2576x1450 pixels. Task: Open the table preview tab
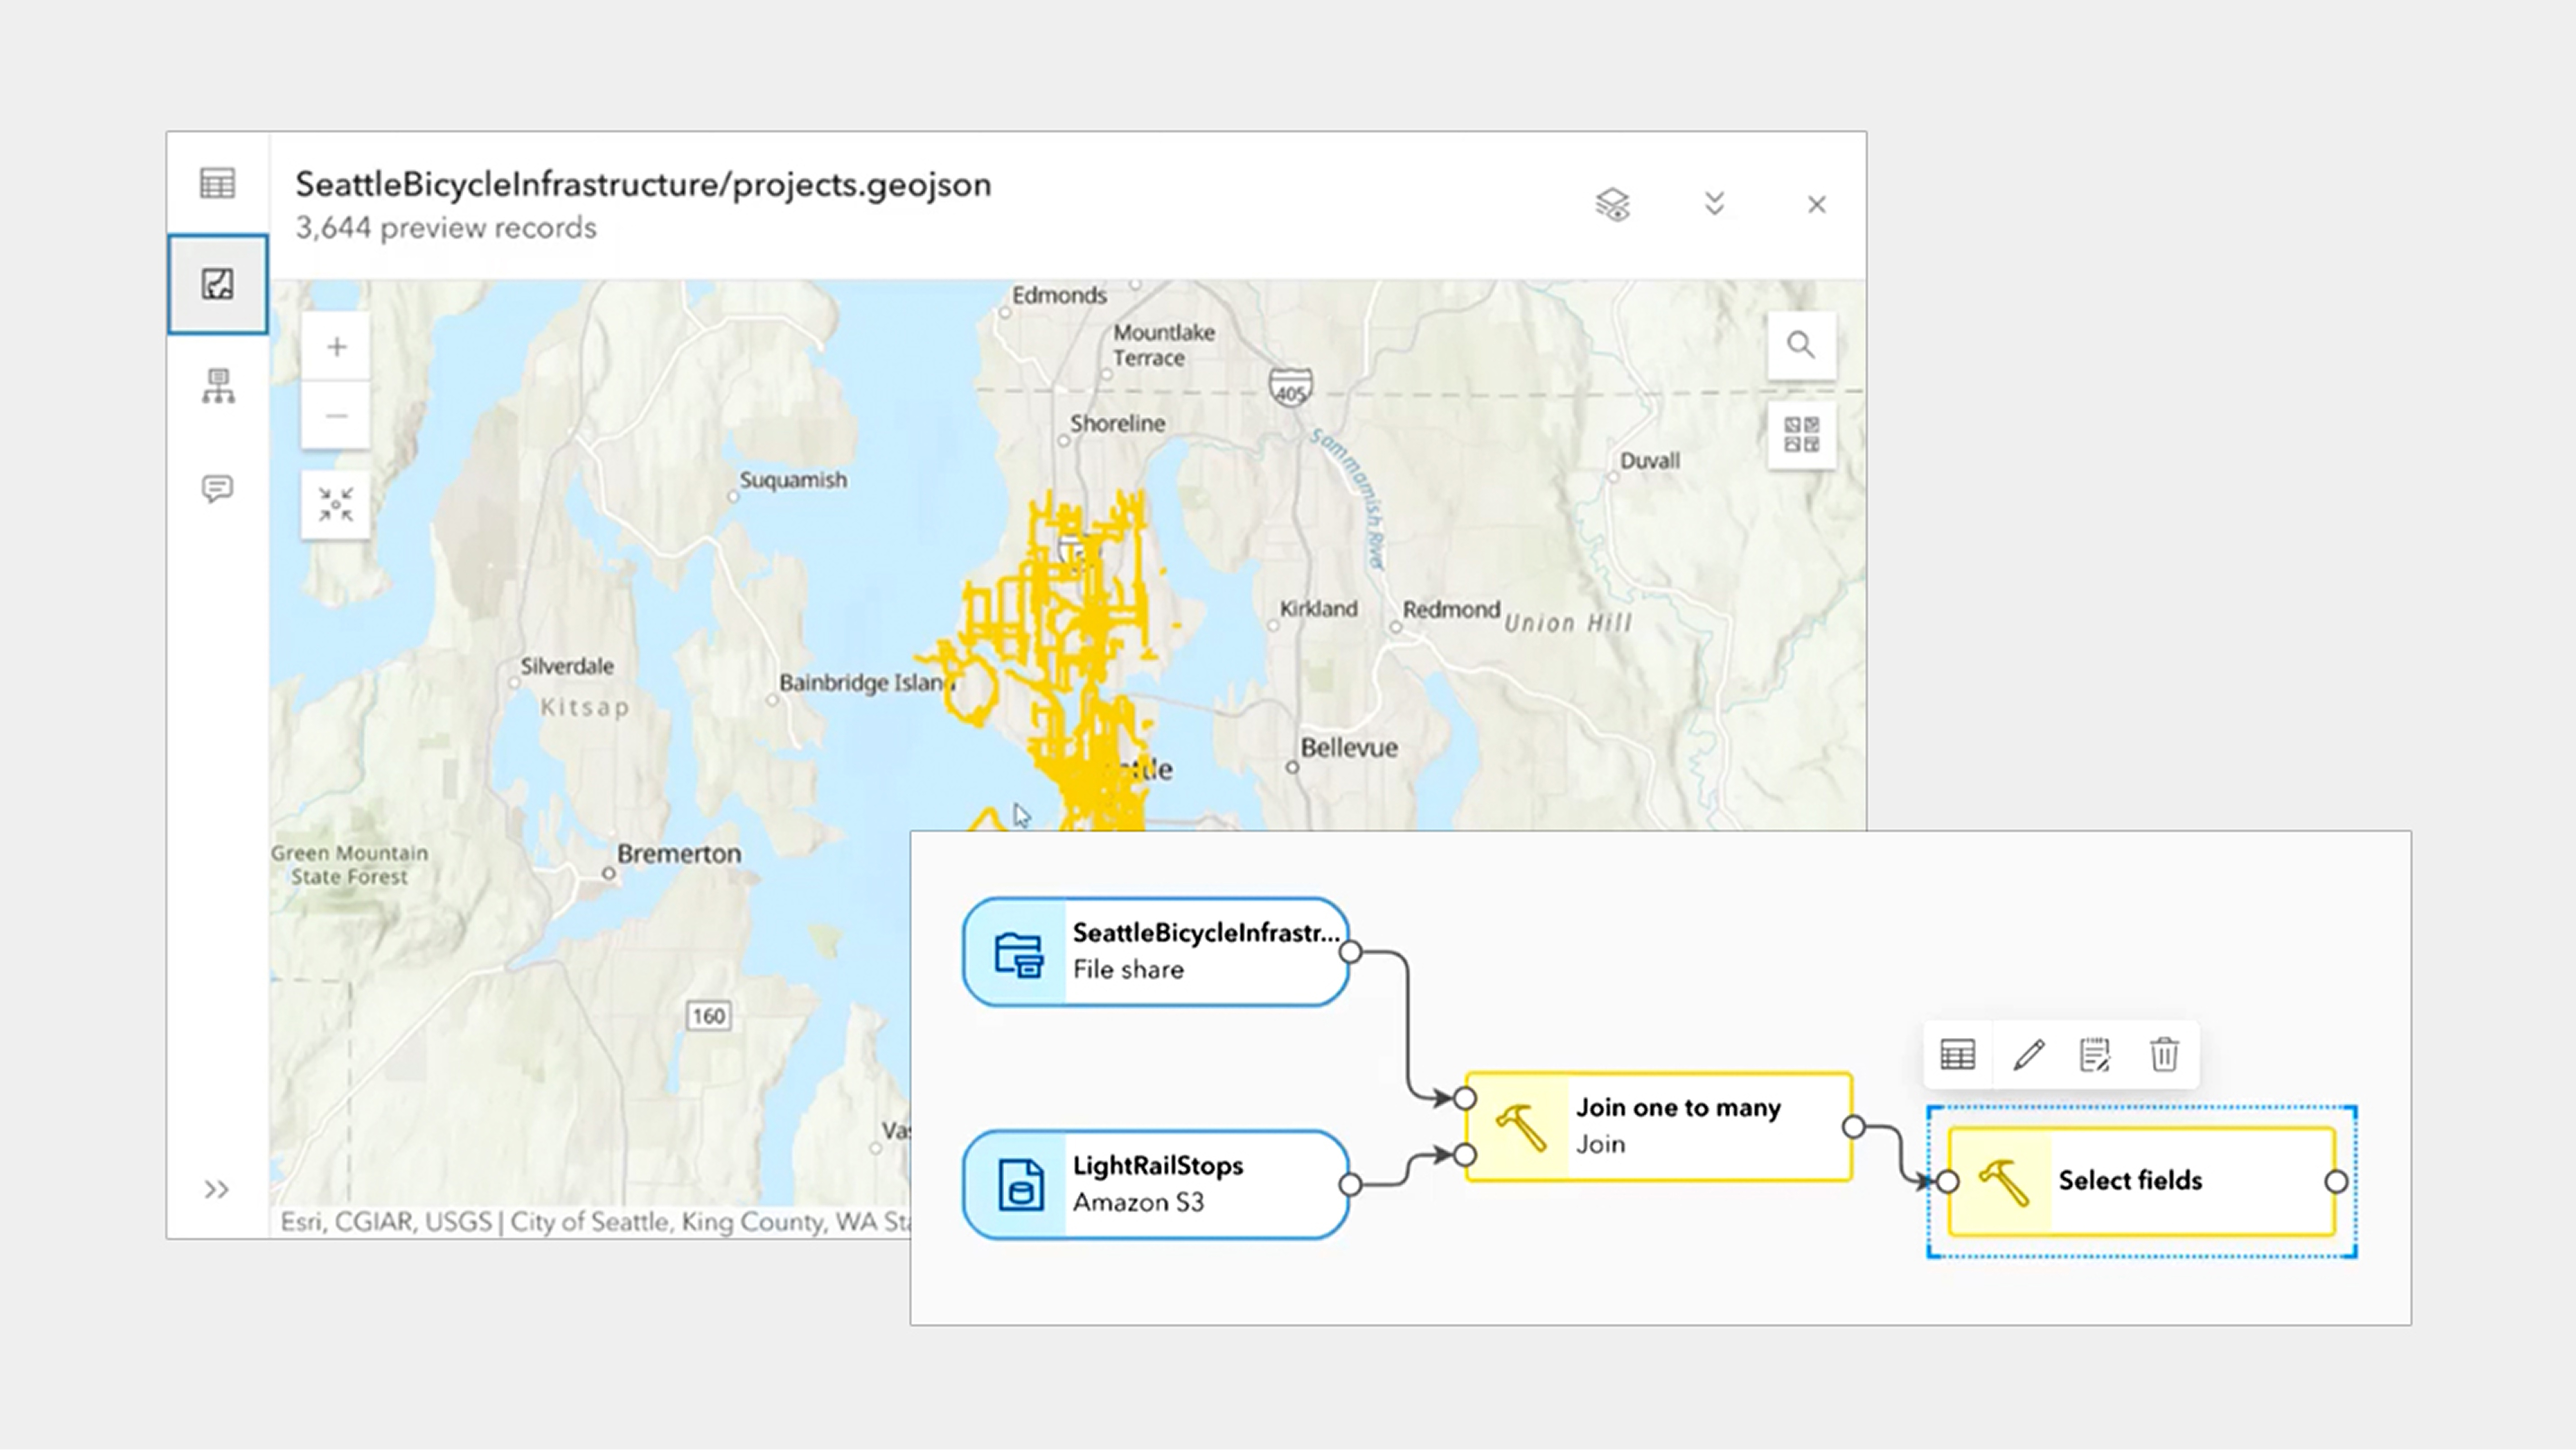point(217,184)
